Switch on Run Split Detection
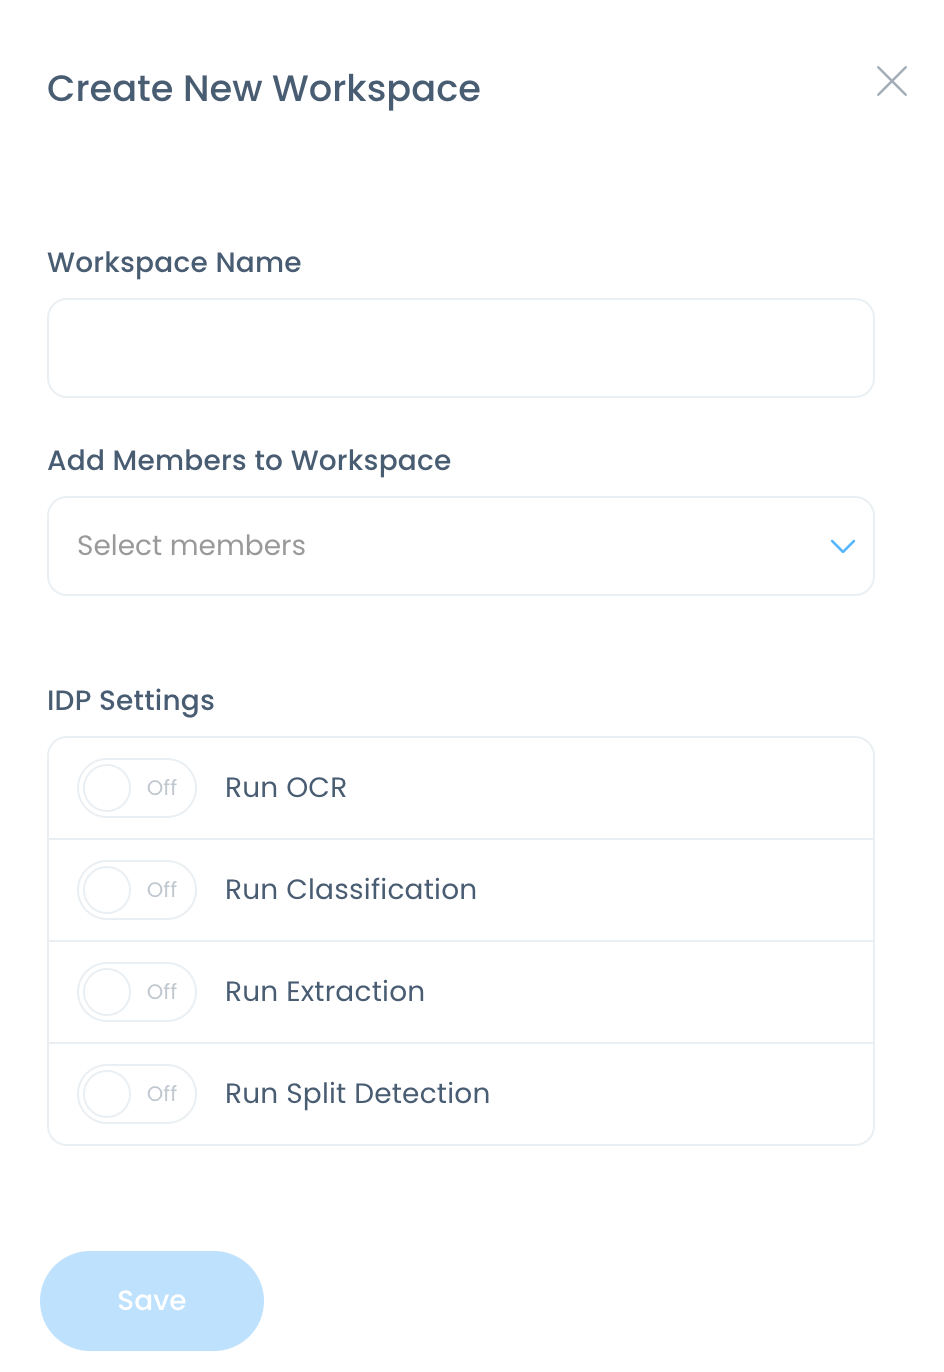 [x=137, y=1094]
